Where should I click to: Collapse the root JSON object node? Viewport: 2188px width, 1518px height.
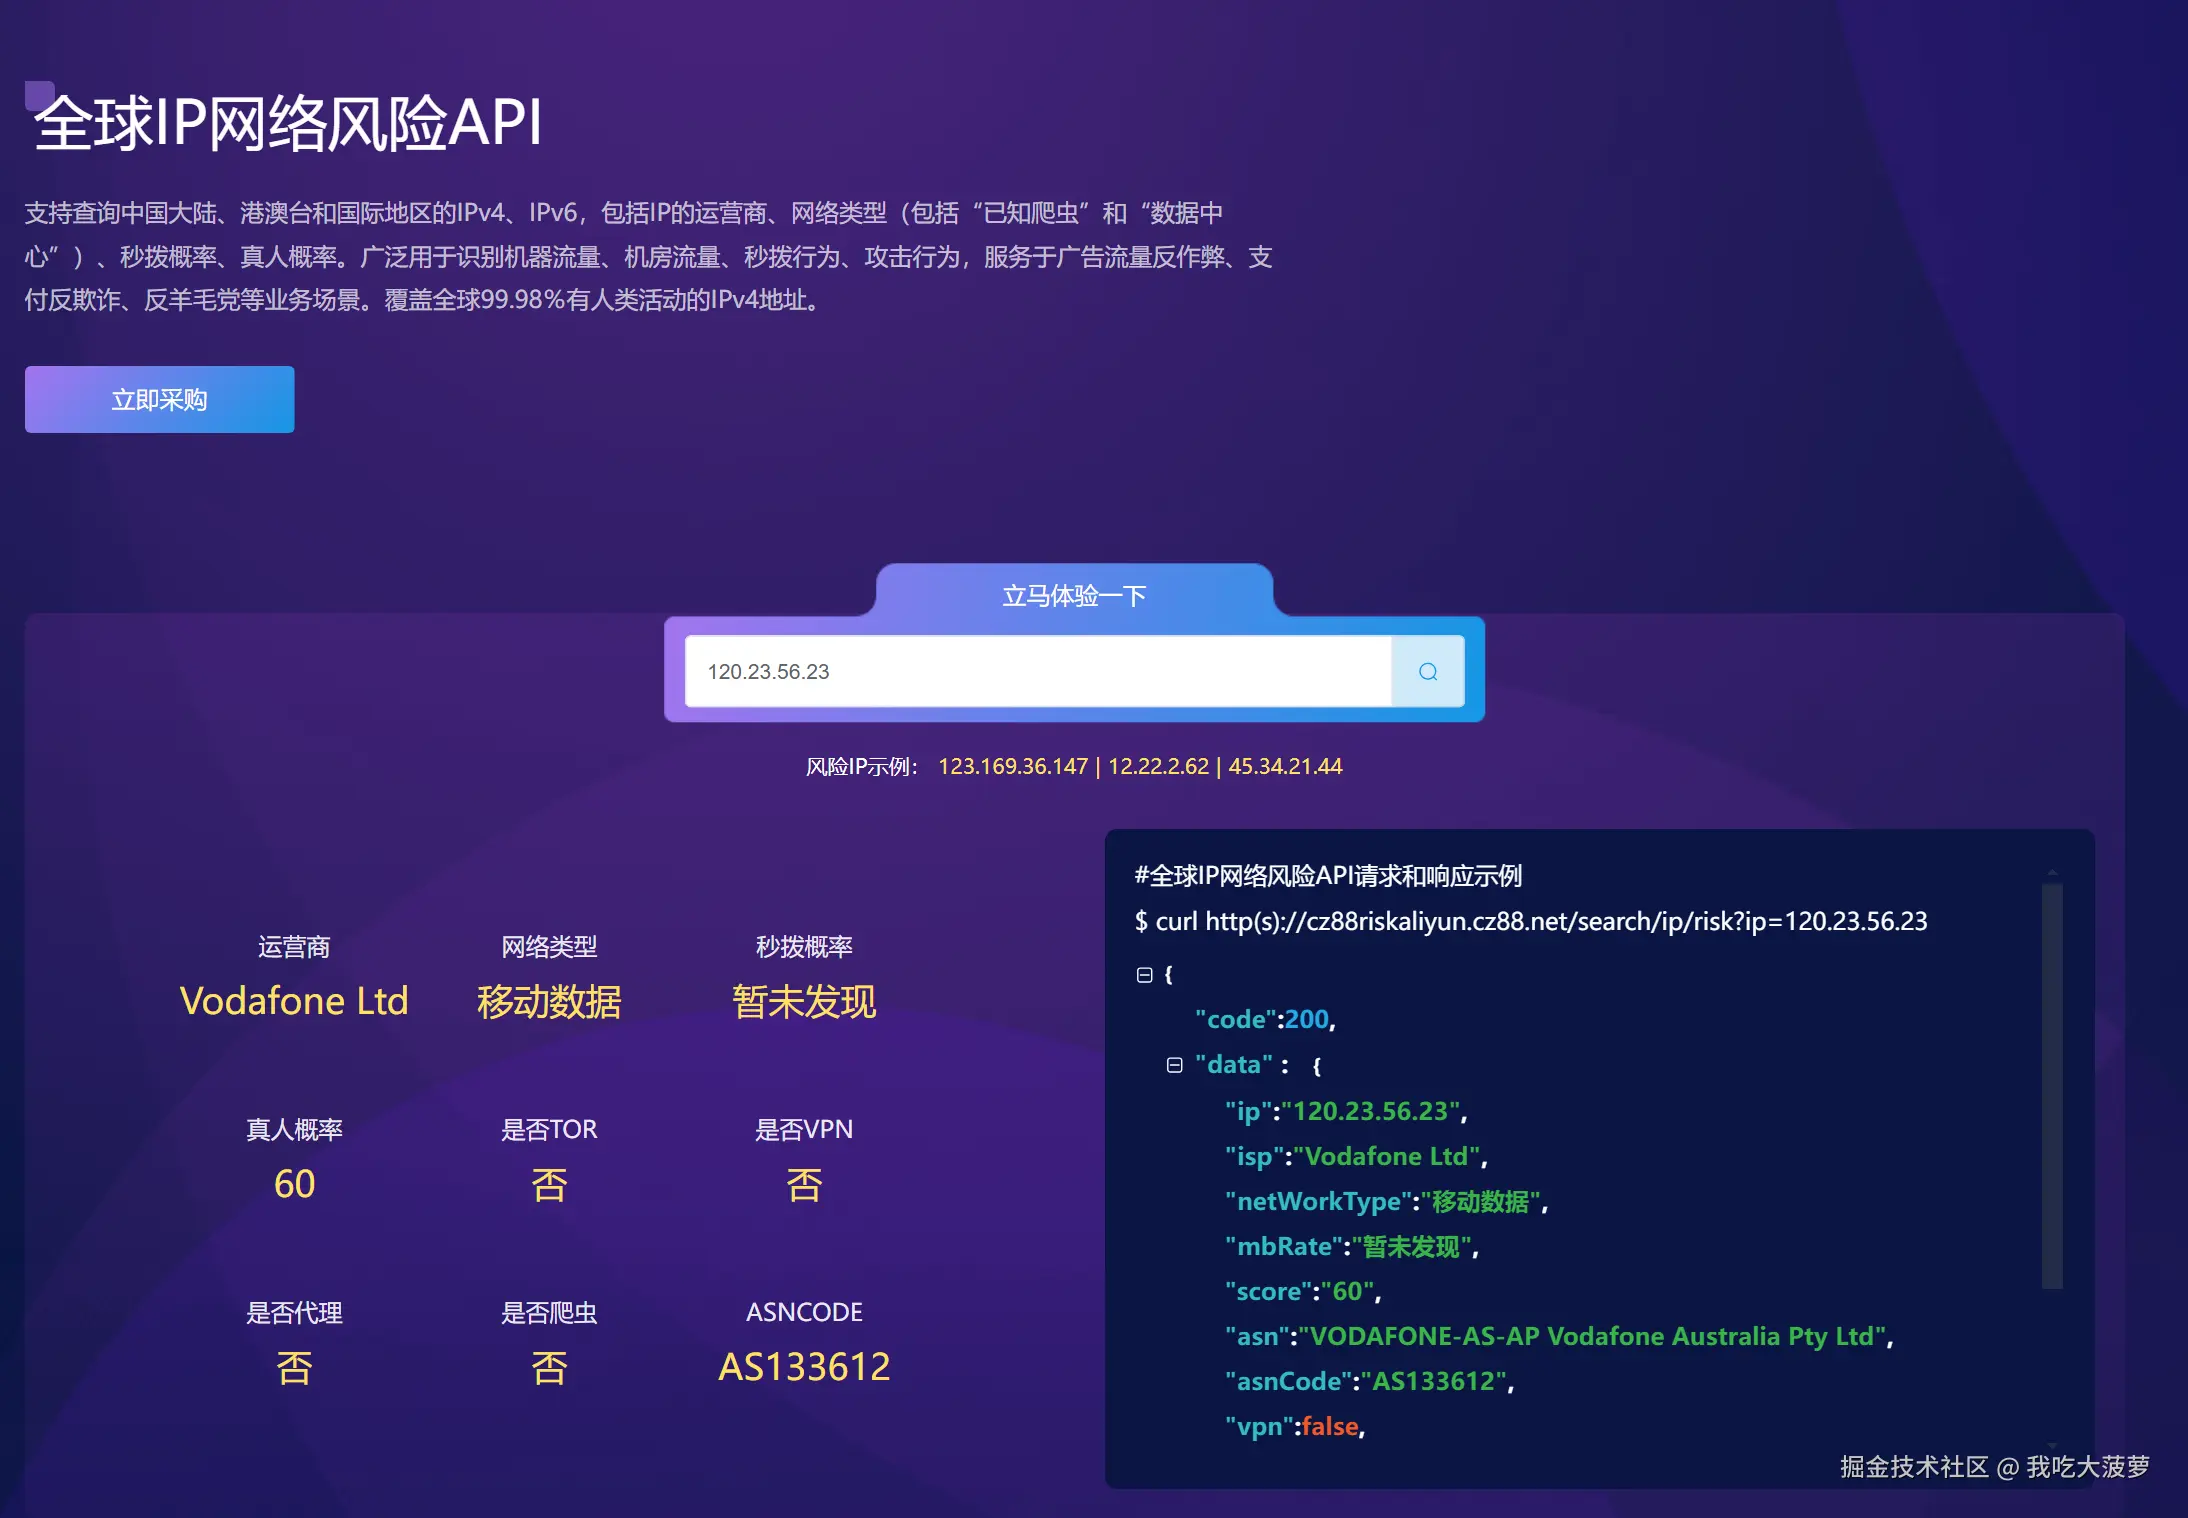tap(1143, 975)
